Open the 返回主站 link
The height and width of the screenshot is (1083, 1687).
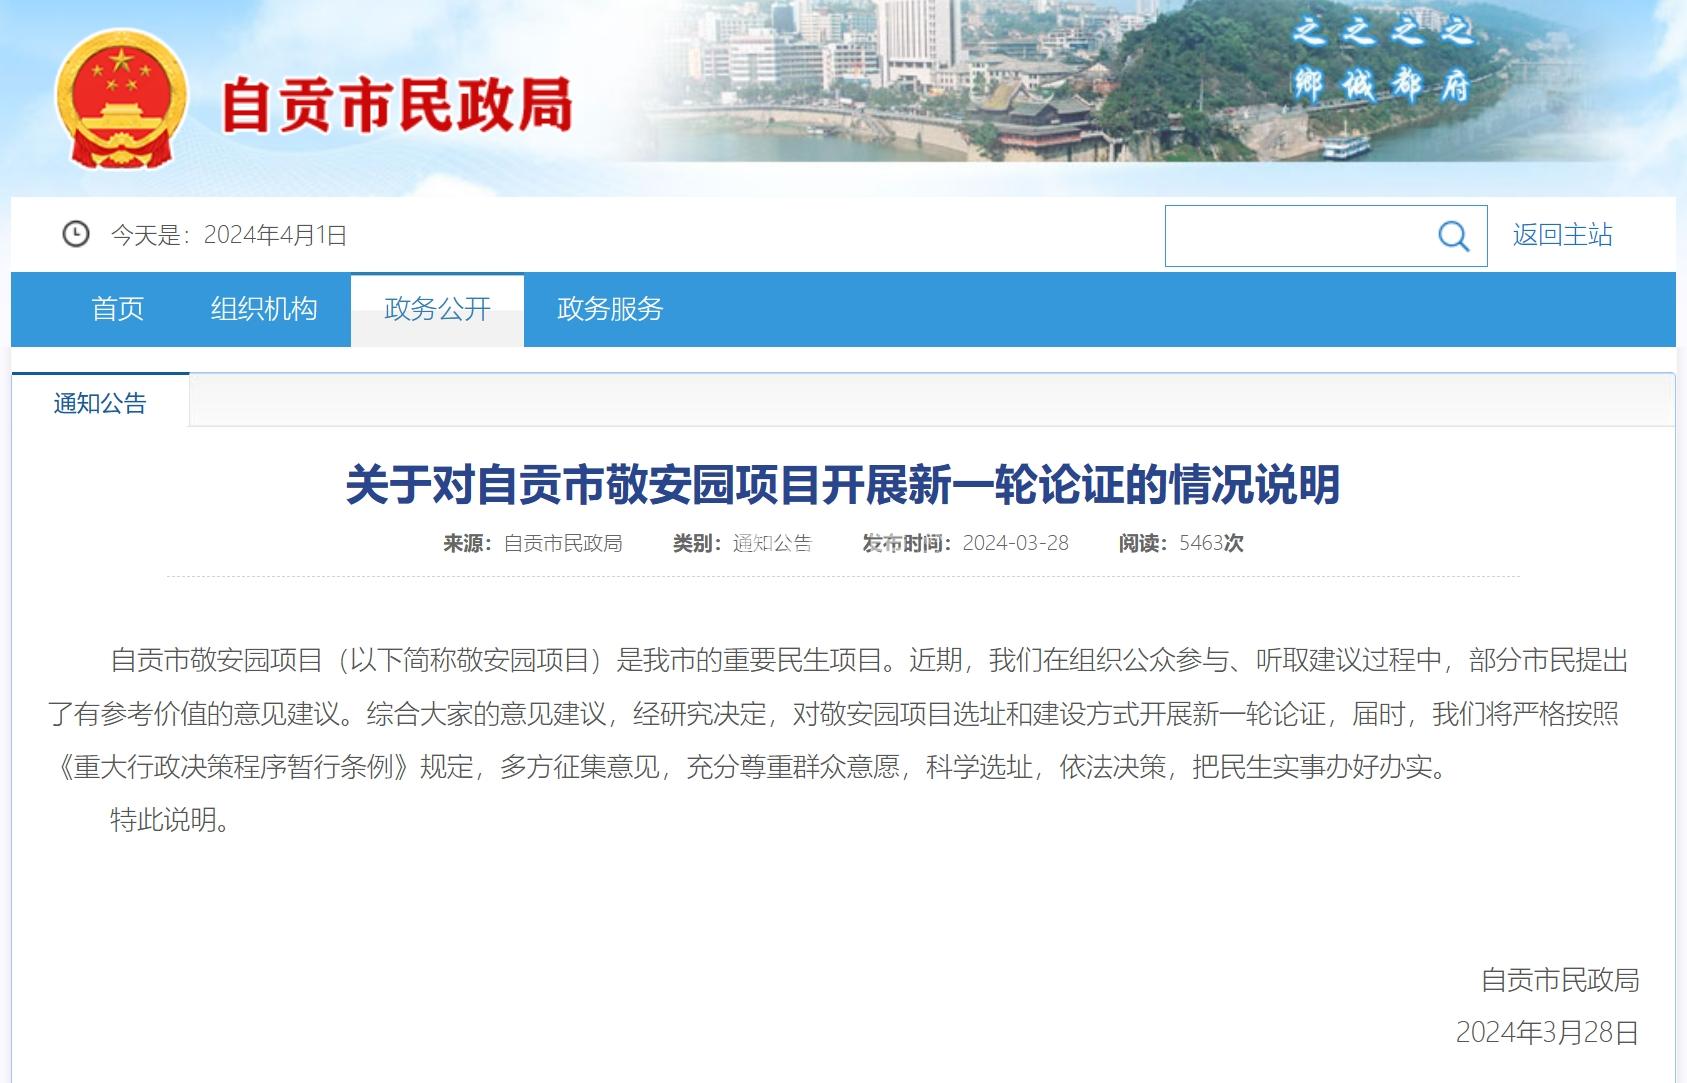point(1562,235)
